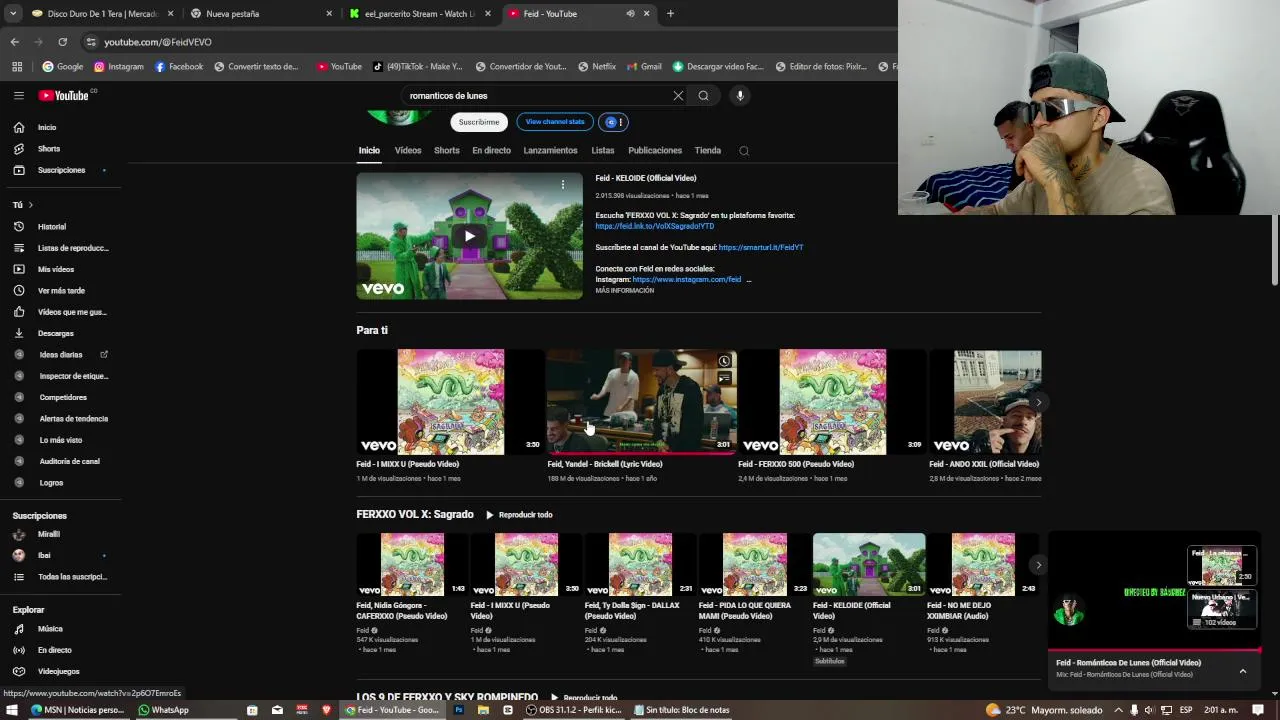Switch to the Disco Duro De 1 Tera browser tab
The height and width of the screenshot is (720, 1280).
(x=102, y=14)
